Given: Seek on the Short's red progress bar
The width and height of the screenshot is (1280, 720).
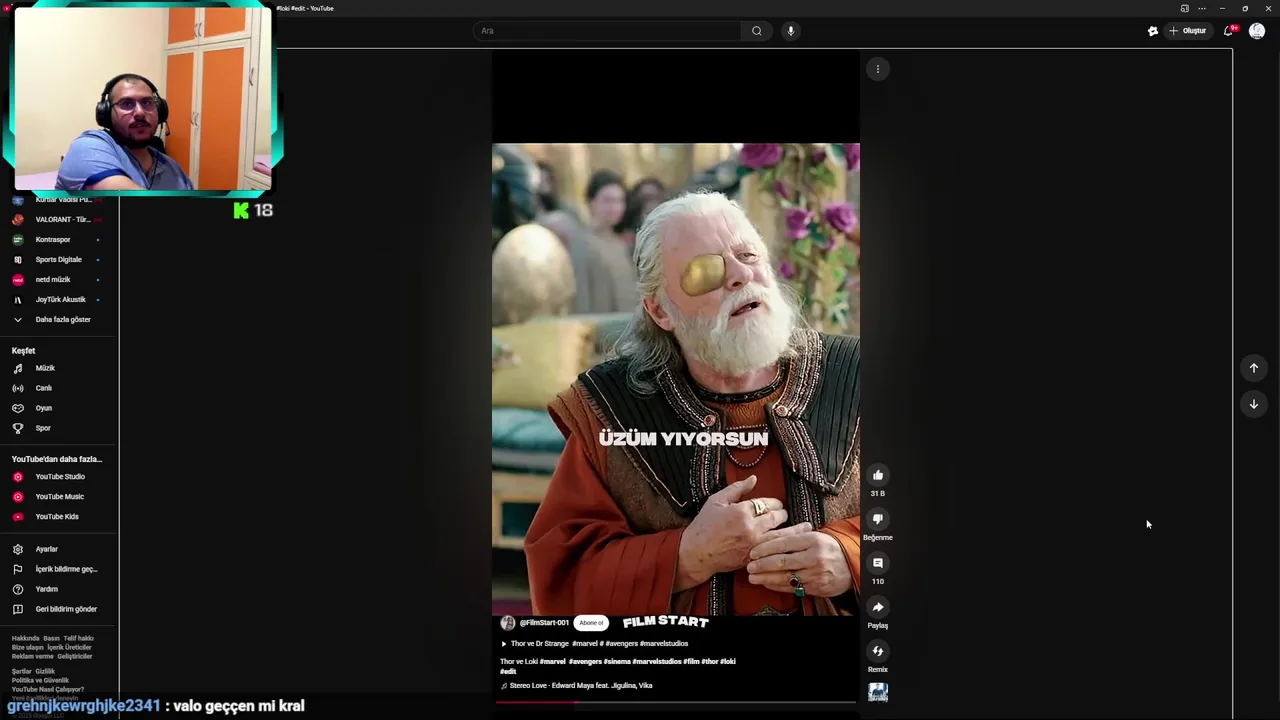Looking at the screenshot, I should click(675, 702).
